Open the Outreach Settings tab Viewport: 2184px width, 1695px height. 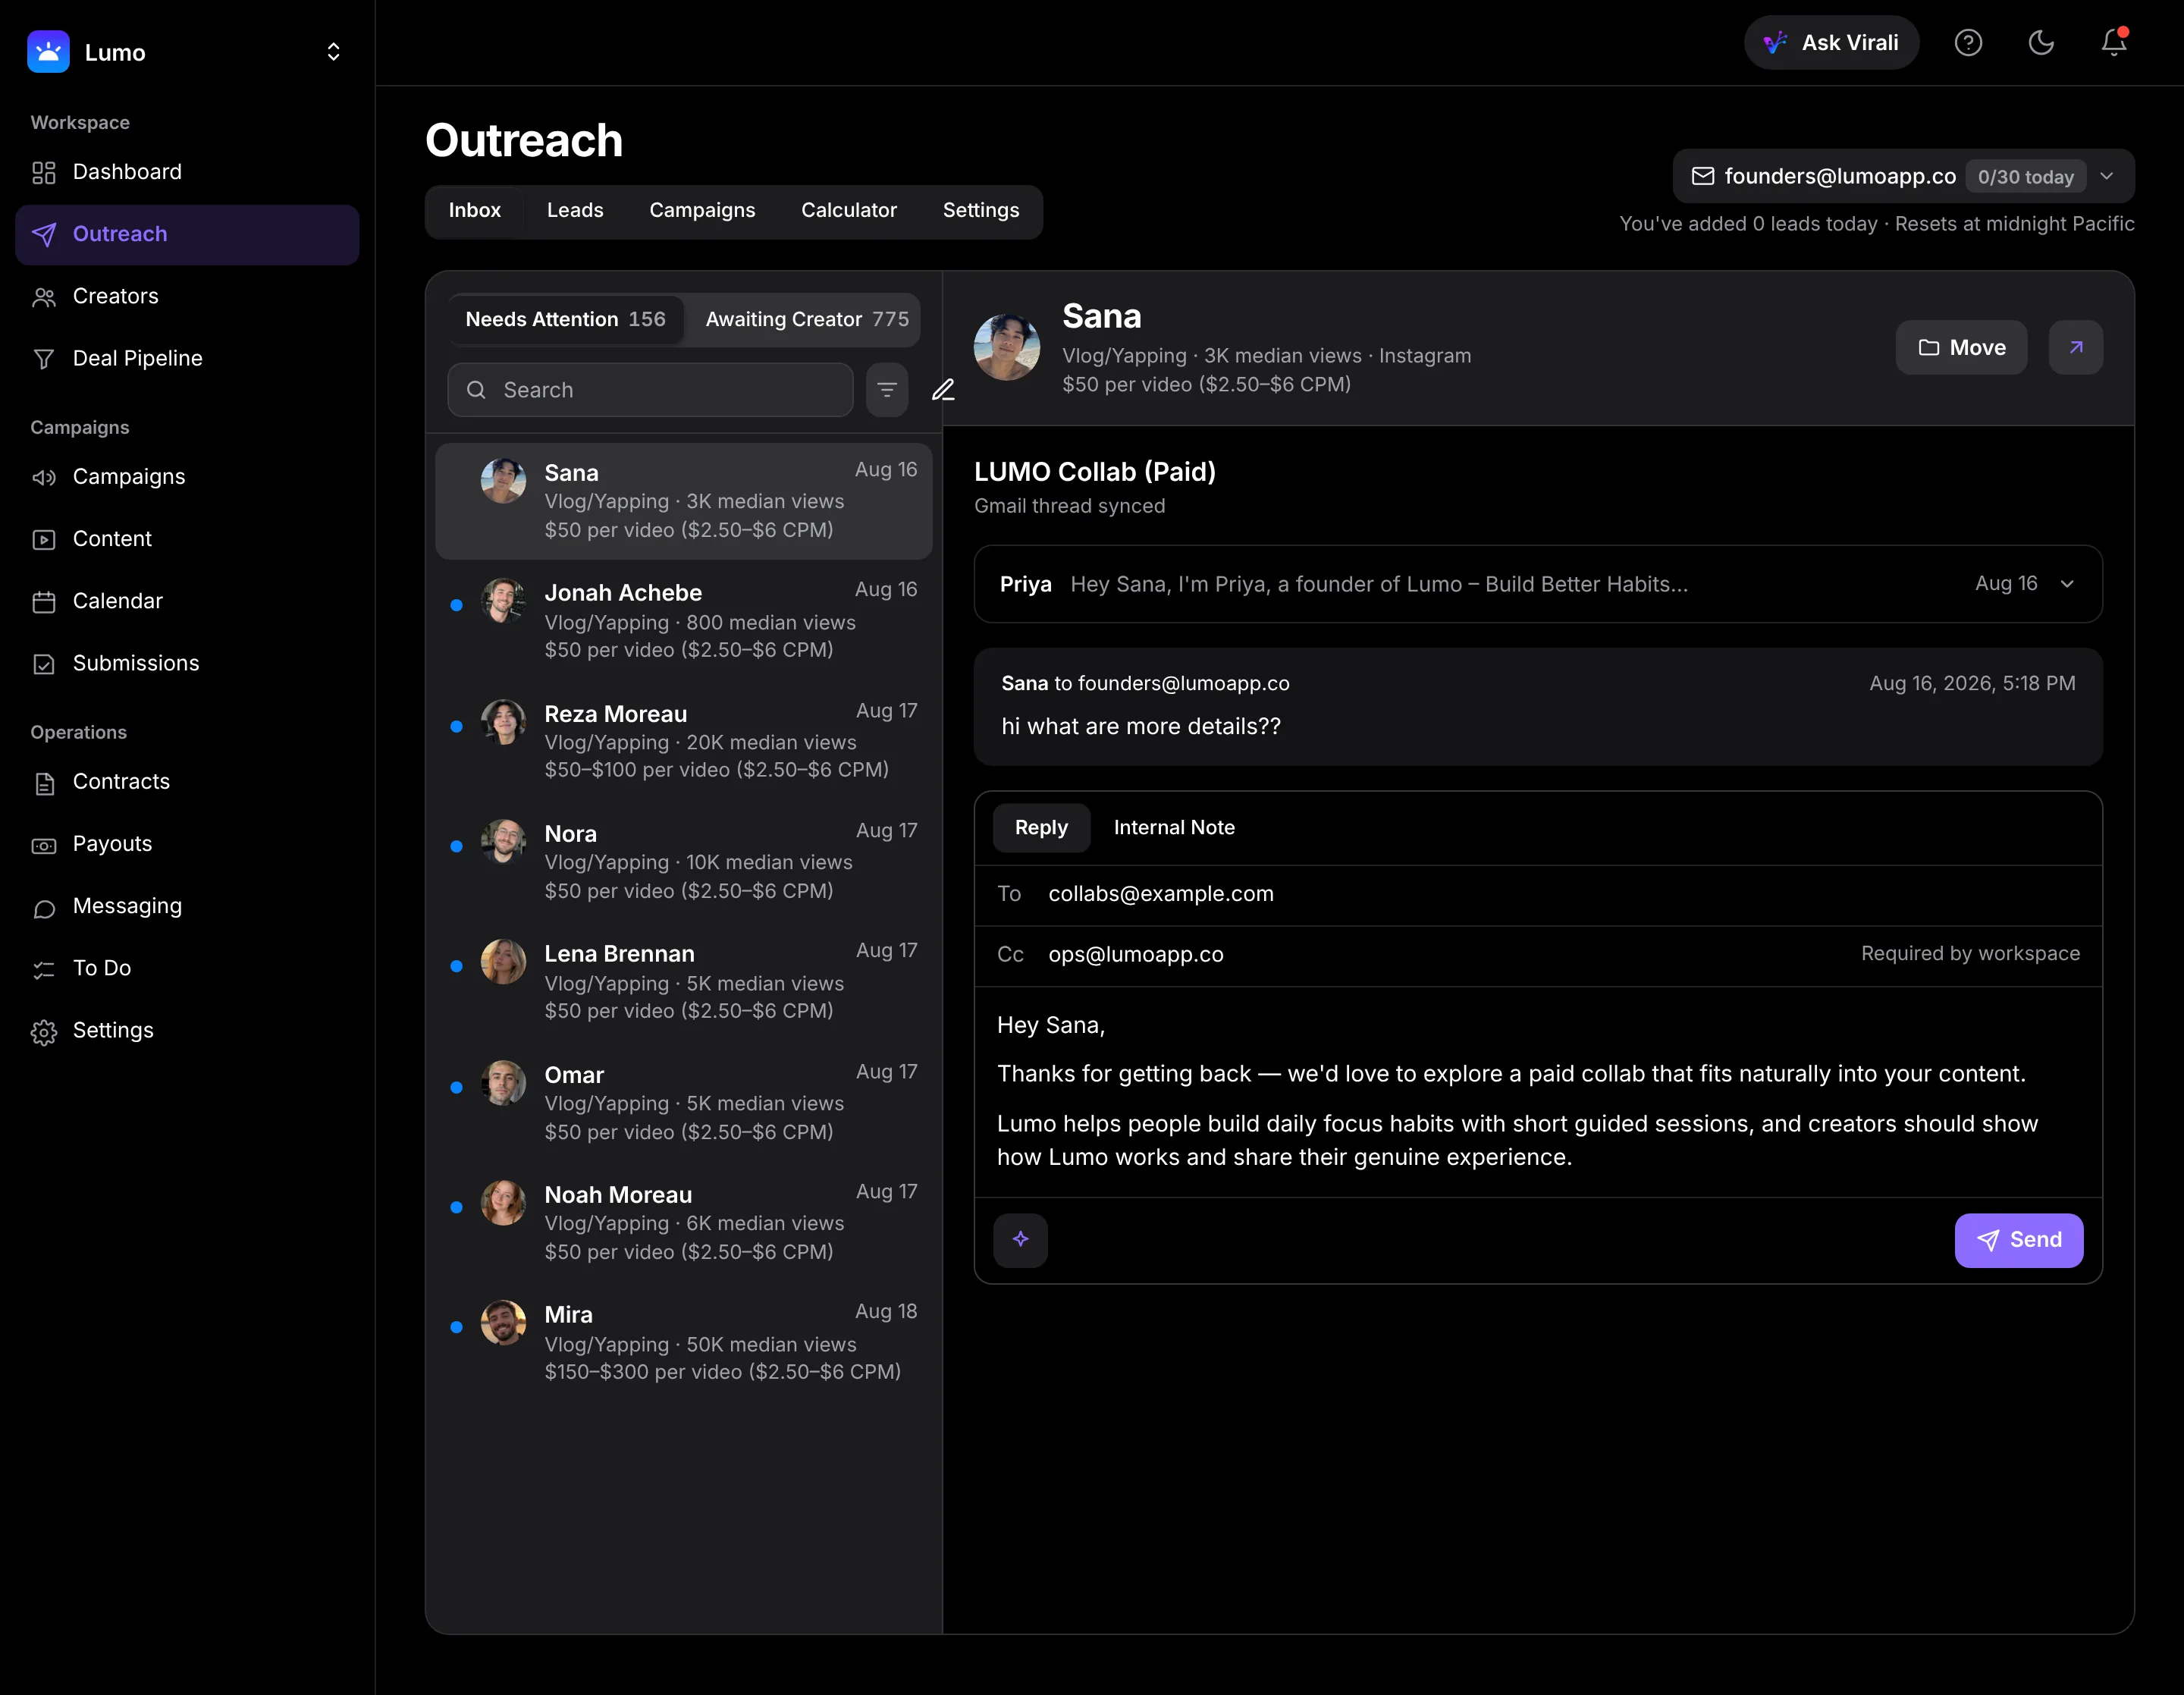tap(981, 211)
